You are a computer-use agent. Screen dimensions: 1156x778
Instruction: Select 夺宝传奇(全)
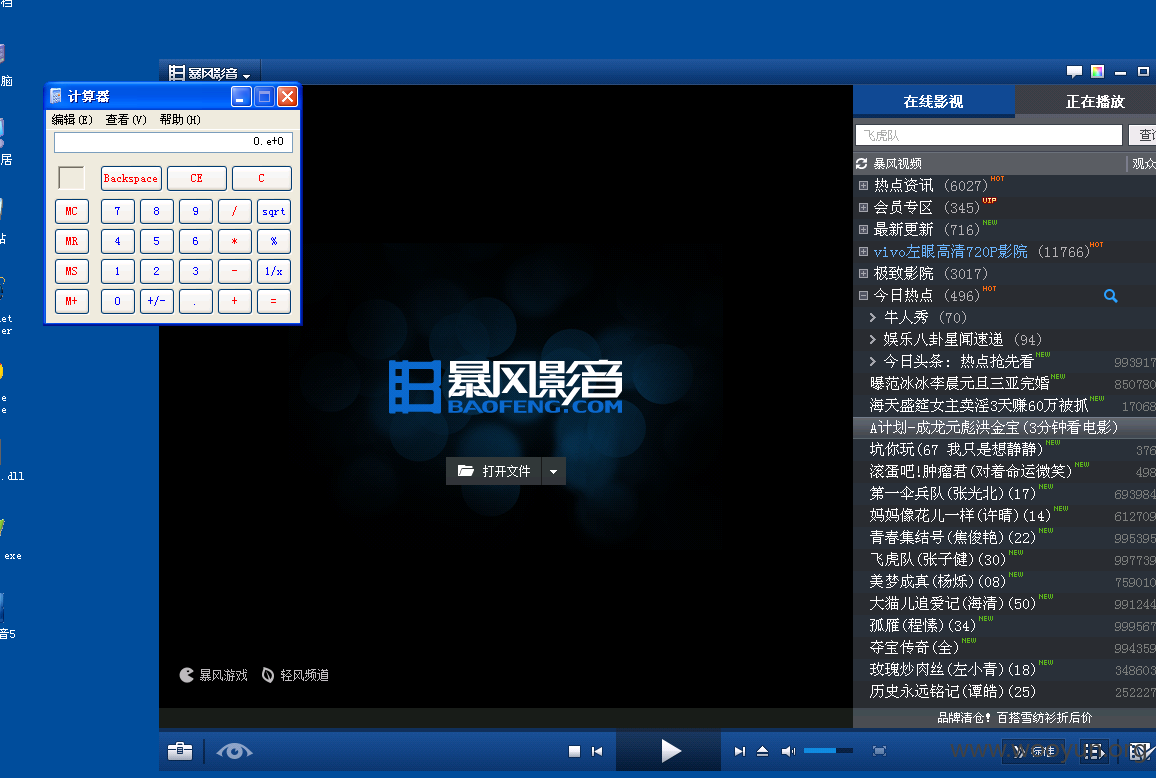[x=914, y=647]
